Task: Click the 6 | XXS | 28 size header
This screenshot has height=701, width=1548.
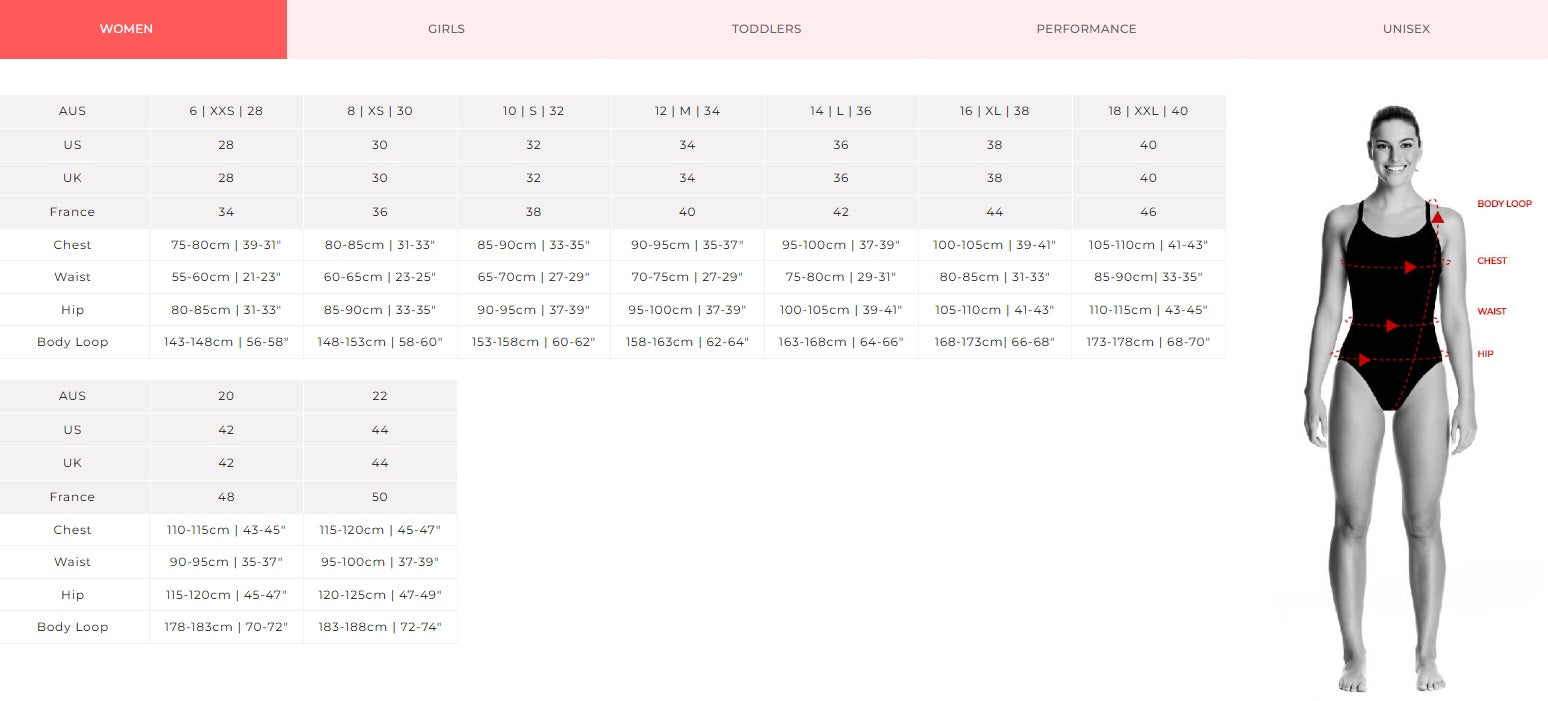Action: [226, 111]
